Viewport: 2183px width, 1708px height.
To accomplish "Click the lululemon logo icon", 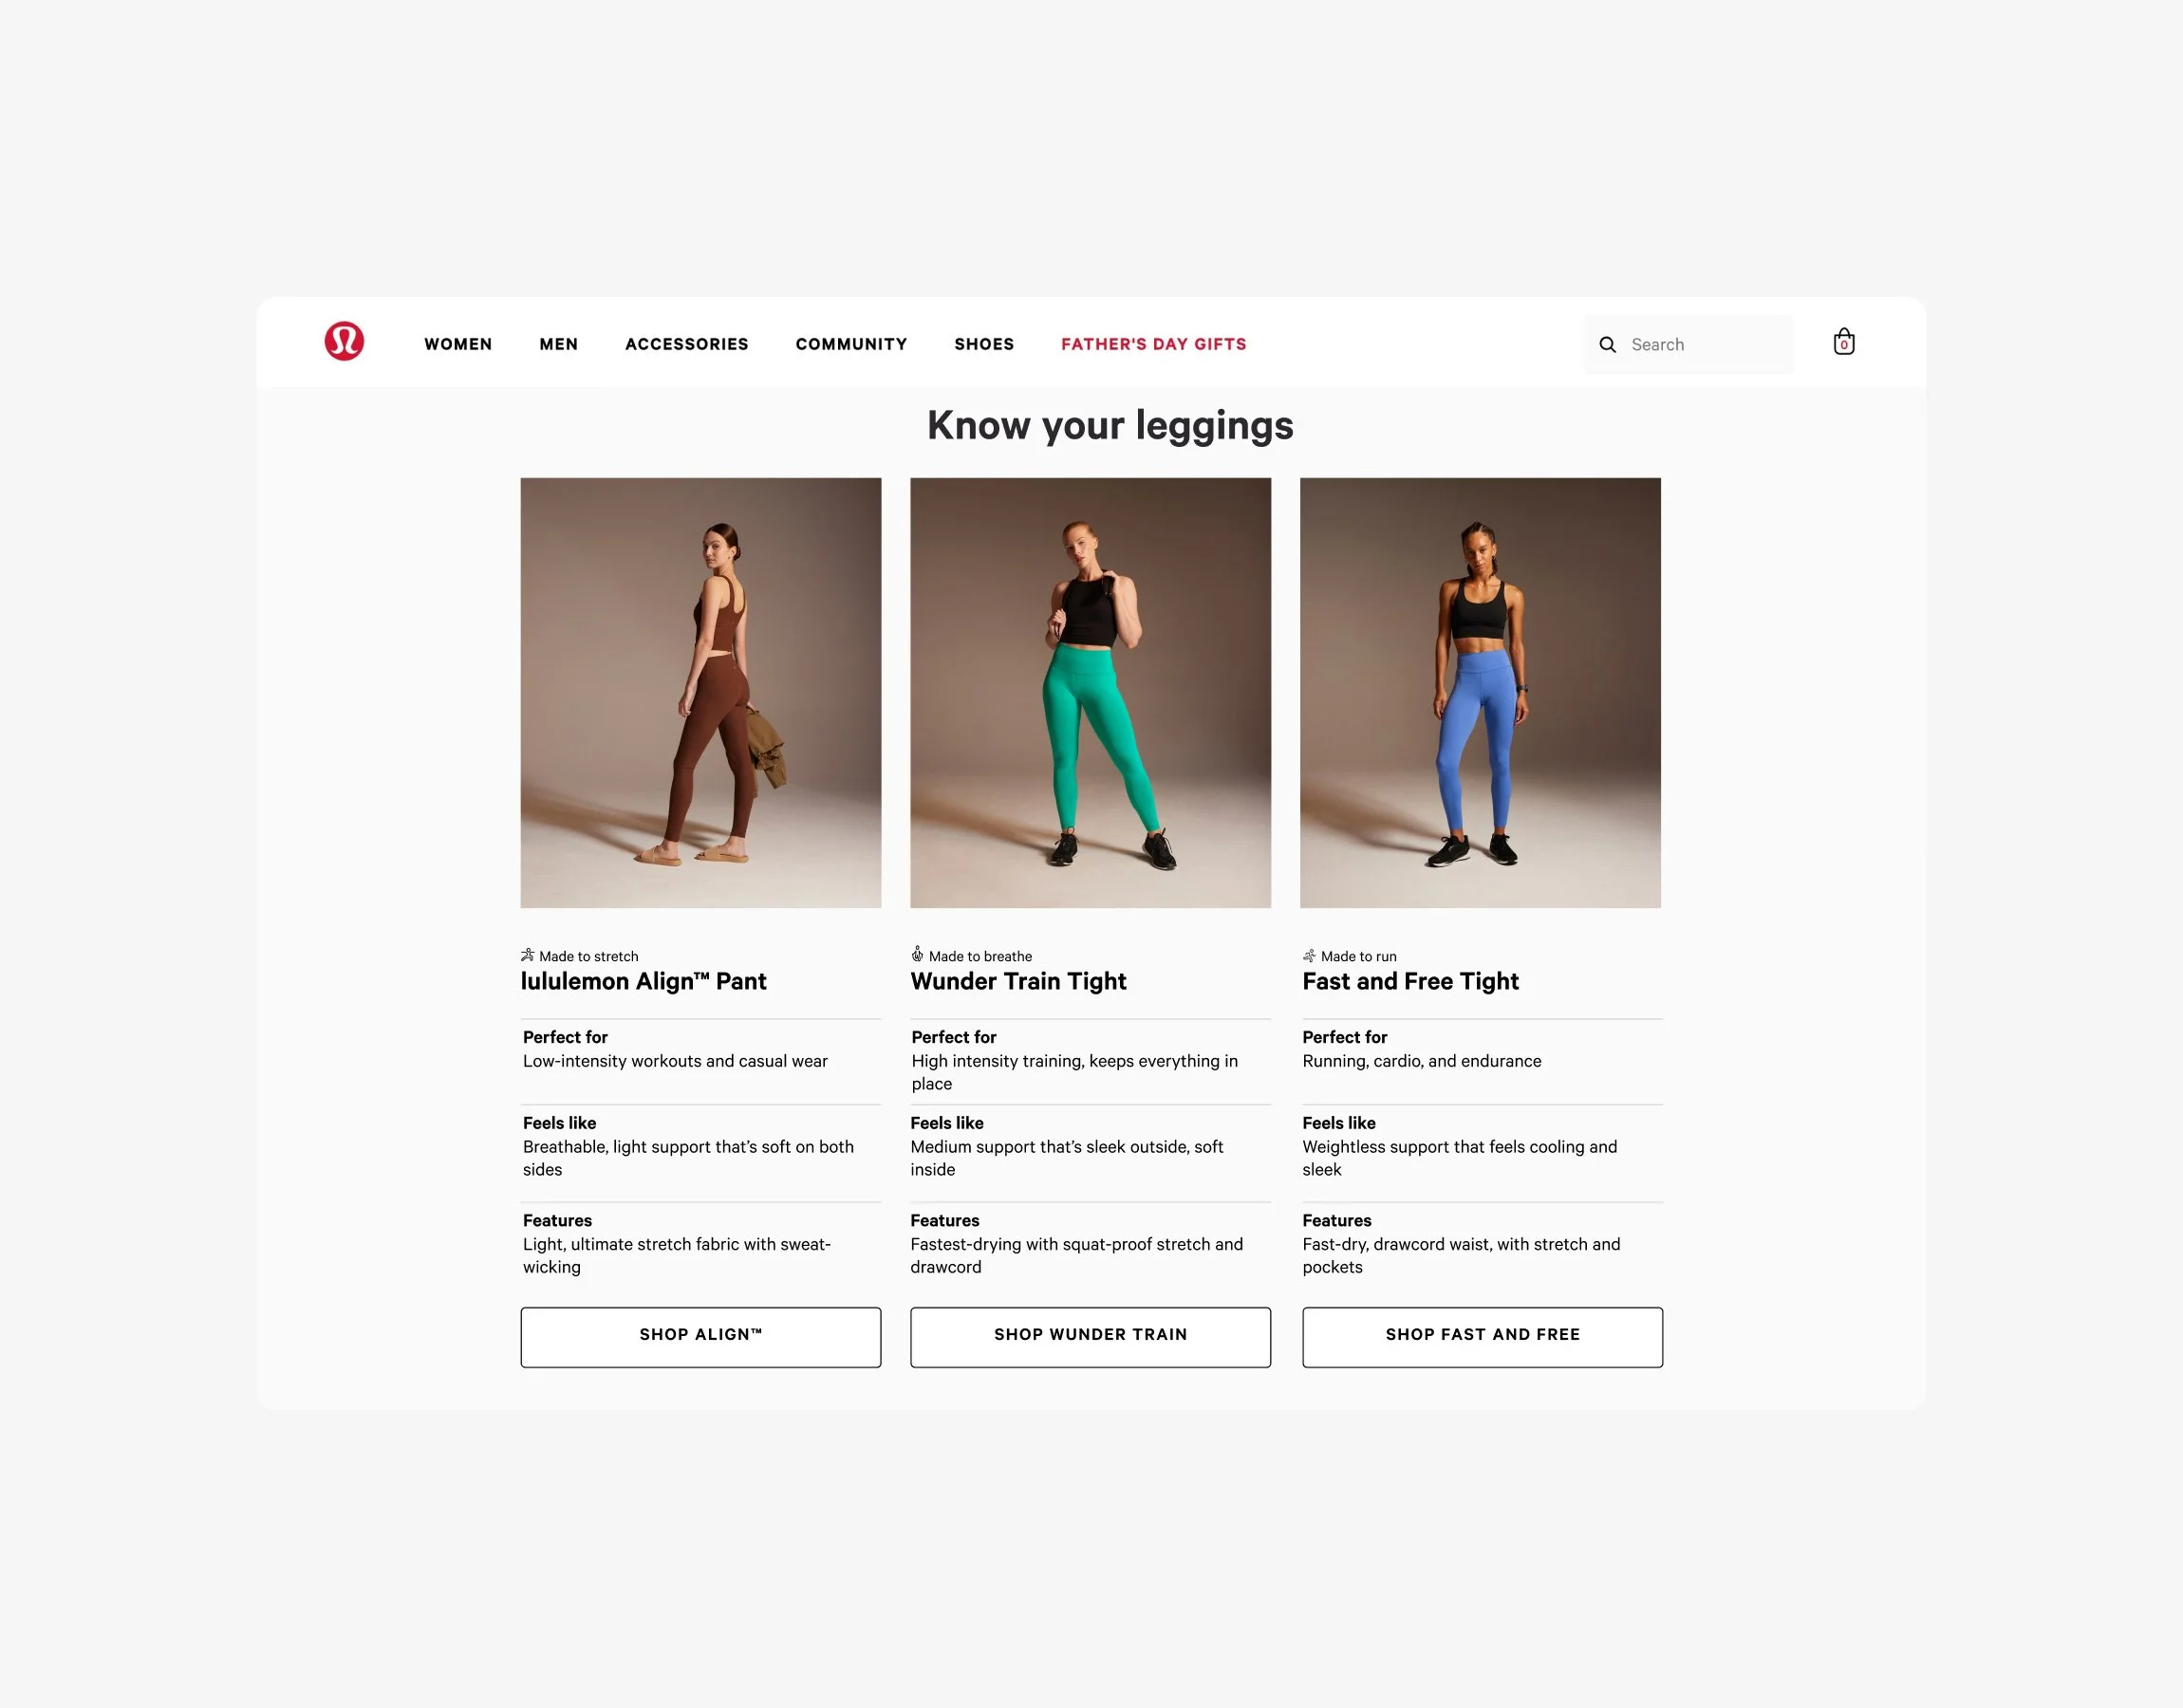I will [344, 341].
